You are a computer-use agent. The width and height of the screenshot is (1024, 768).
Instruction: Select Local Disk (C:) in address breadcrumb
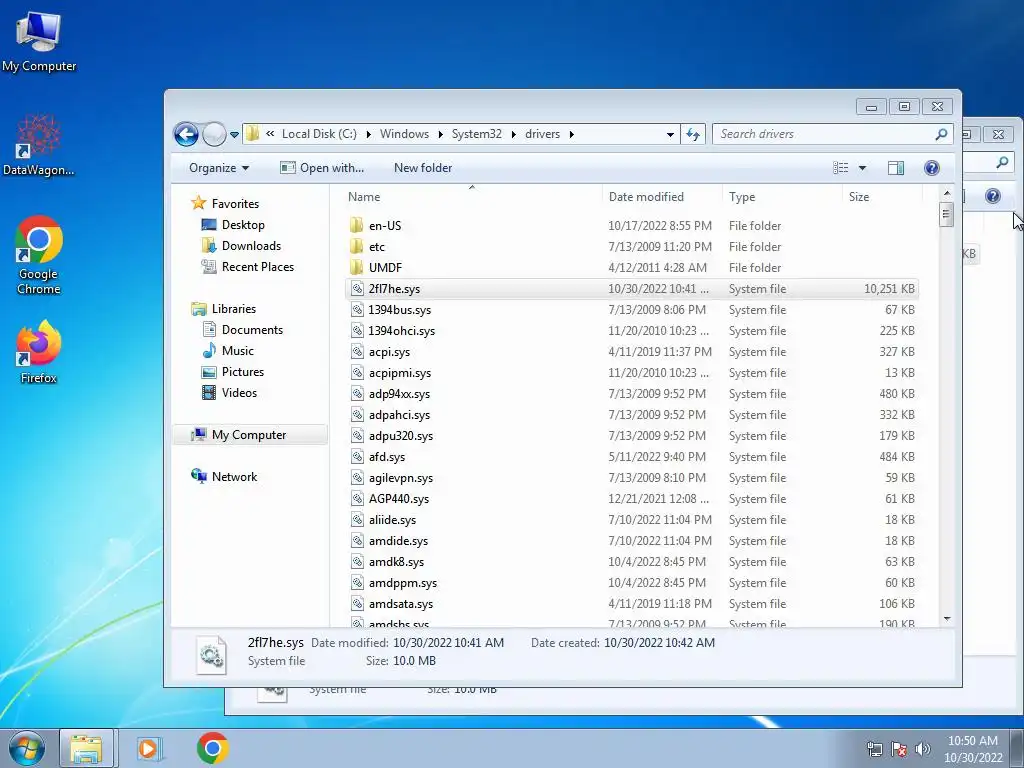point(319,134)
